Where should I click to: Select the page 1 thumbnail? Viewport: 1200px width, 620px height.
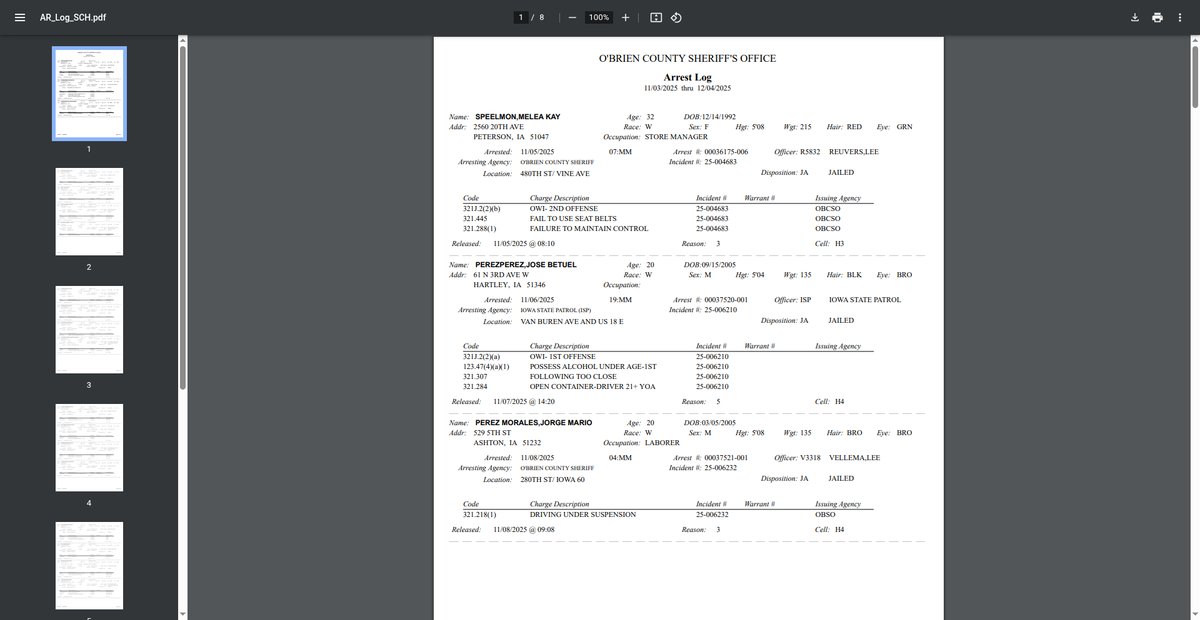[89, 93]
